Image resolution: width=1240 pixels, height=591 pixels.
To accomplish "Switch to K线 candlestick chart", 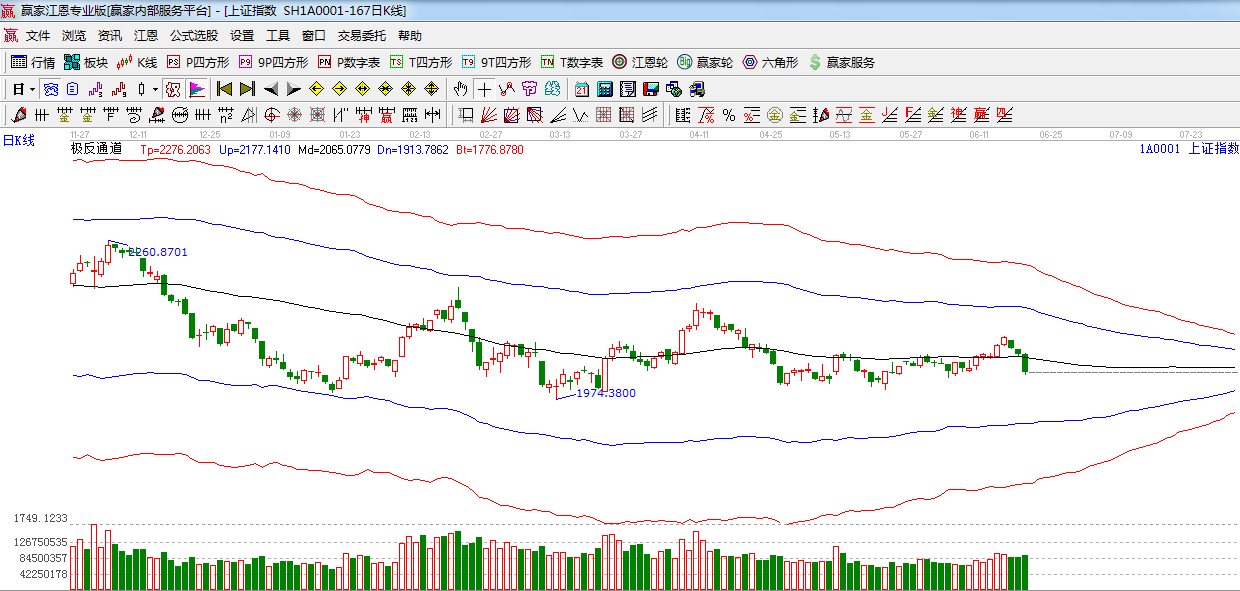I will pyautogui.click(x=137, y=62).
